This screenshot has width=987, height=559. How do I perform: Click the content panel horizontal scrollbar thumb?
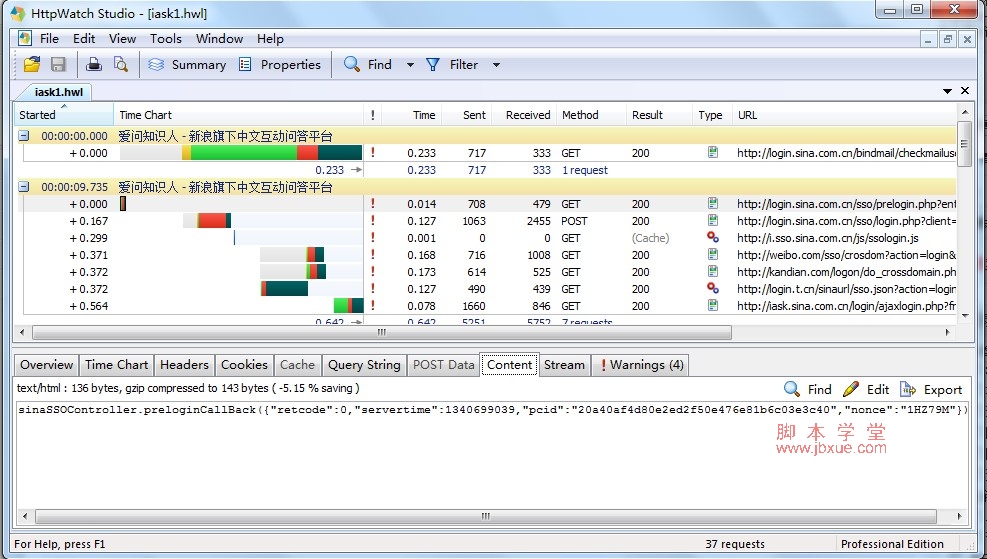pyautogui.click(x=485, y=516)
